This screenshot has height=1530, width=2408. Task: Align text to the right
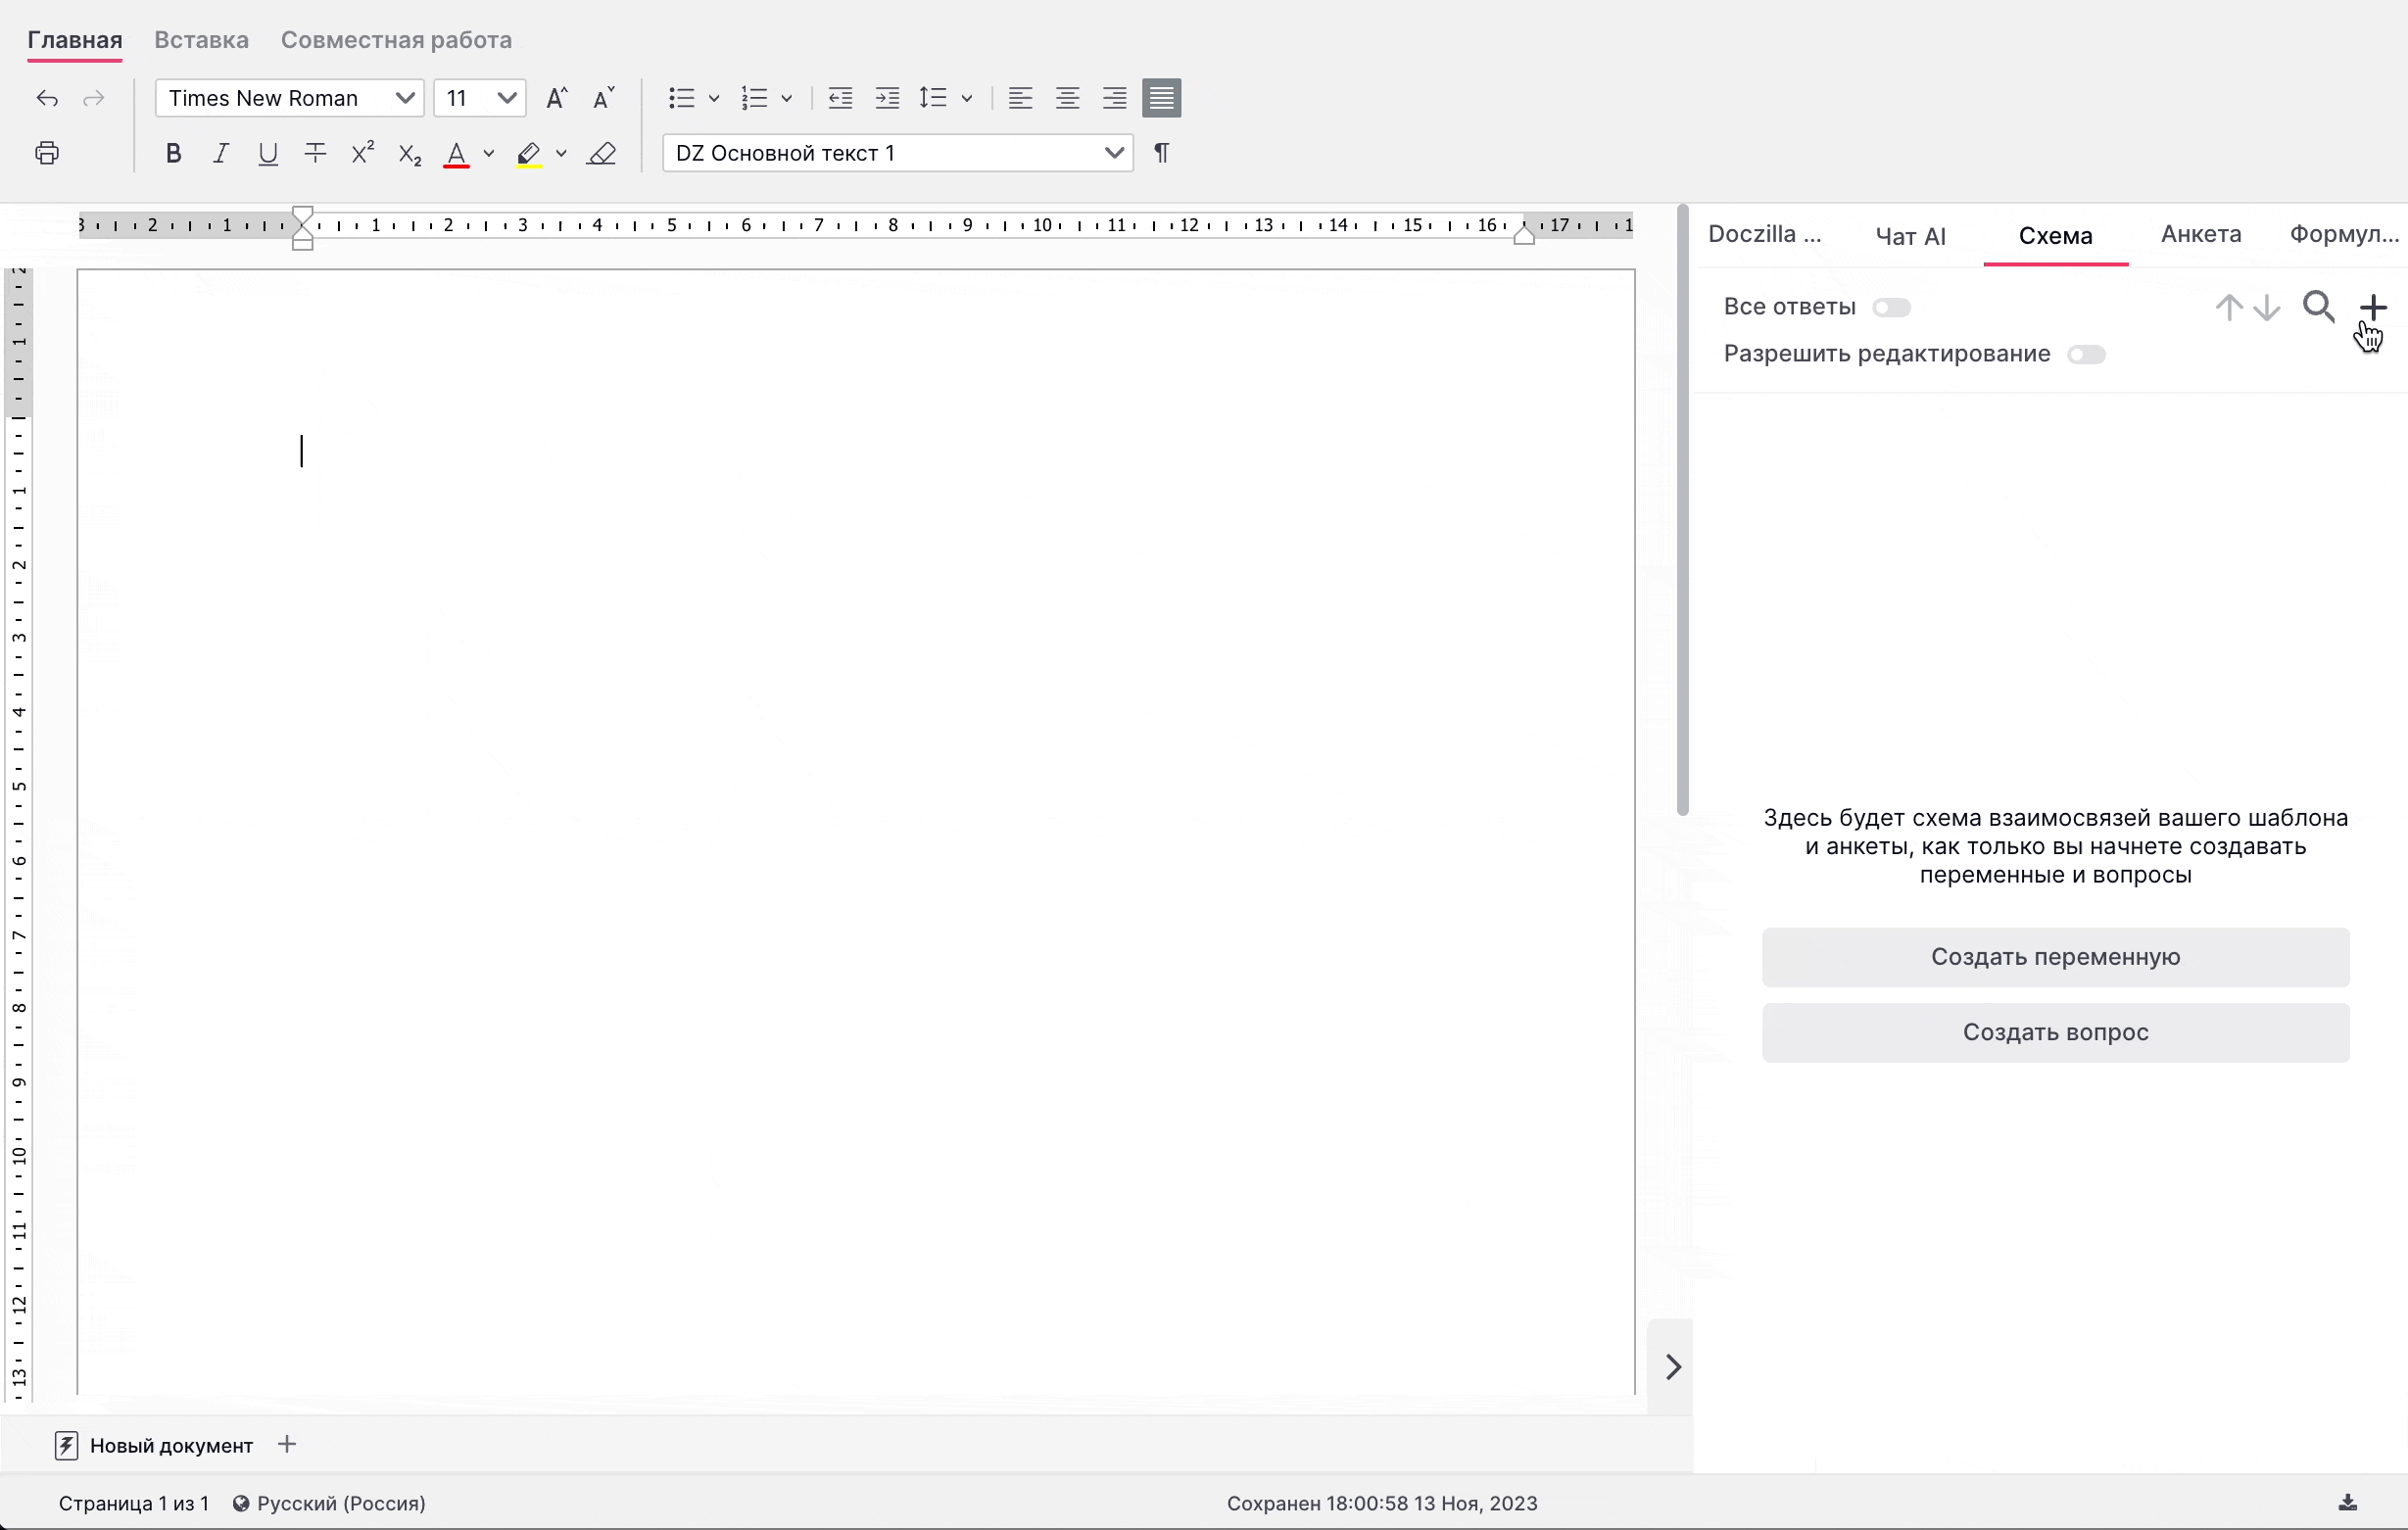(1114, 98)
